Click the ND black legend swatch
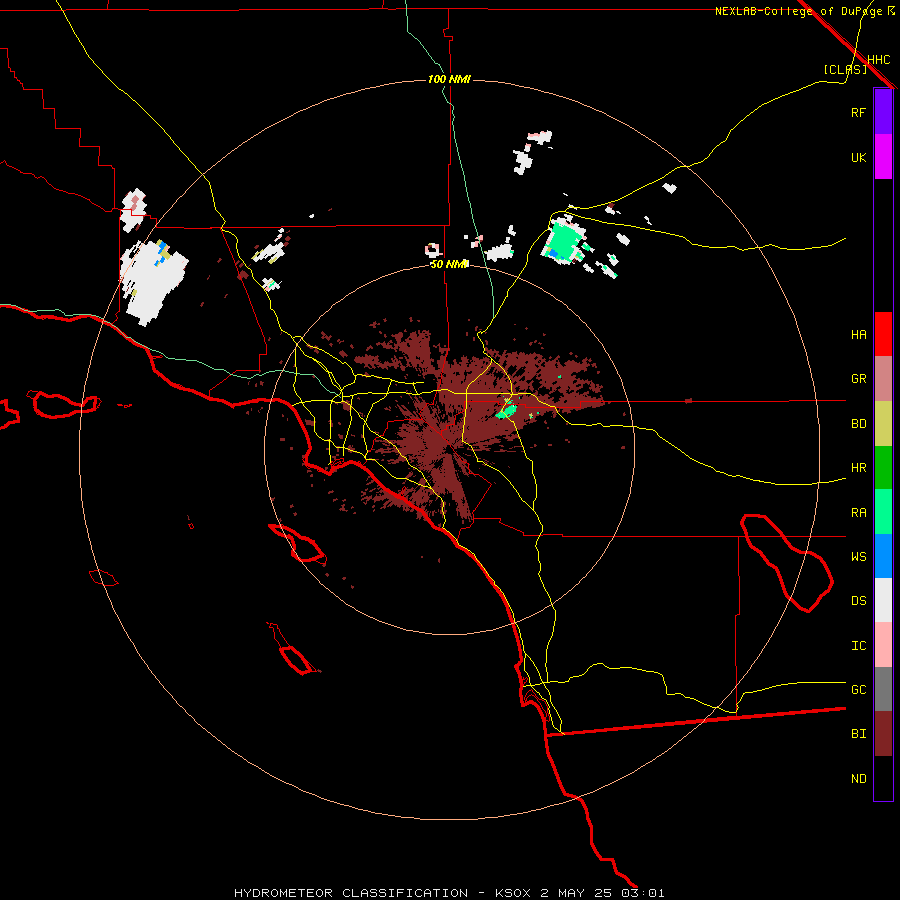Viewport: 900px width, 900px height. click(883, 778)
